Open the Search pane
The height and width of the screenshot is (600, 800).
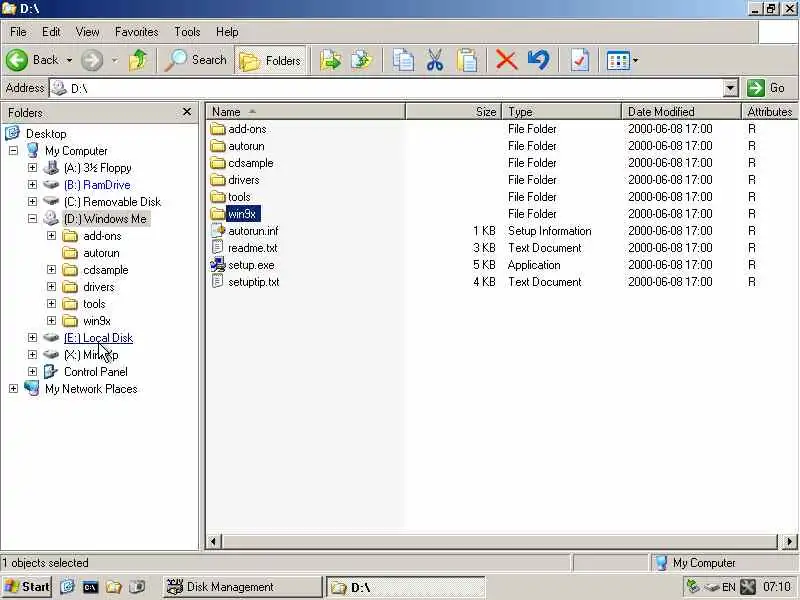196,60
